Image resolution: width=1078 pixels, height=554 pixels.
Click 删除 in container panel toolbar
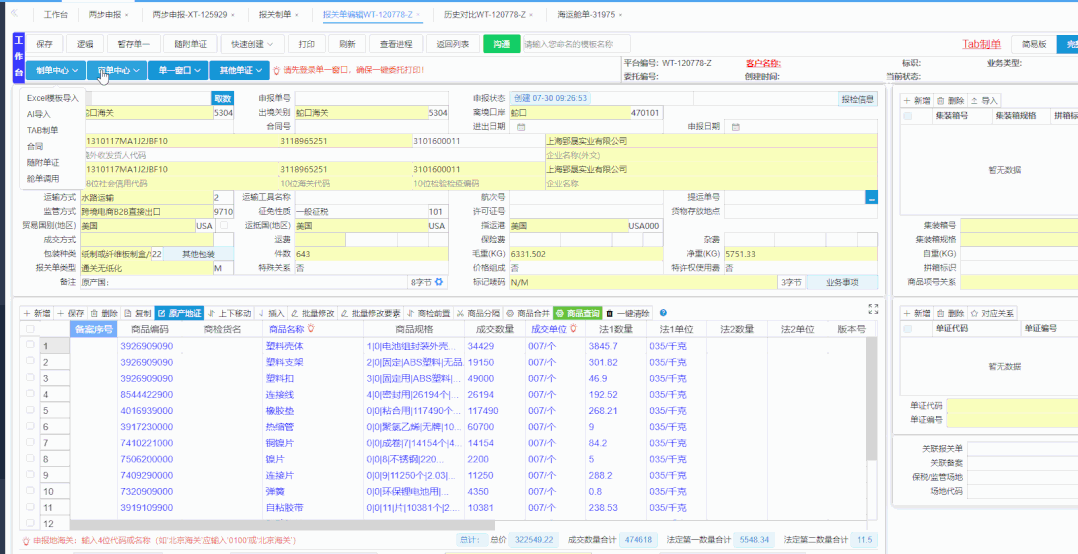(950, 100)
